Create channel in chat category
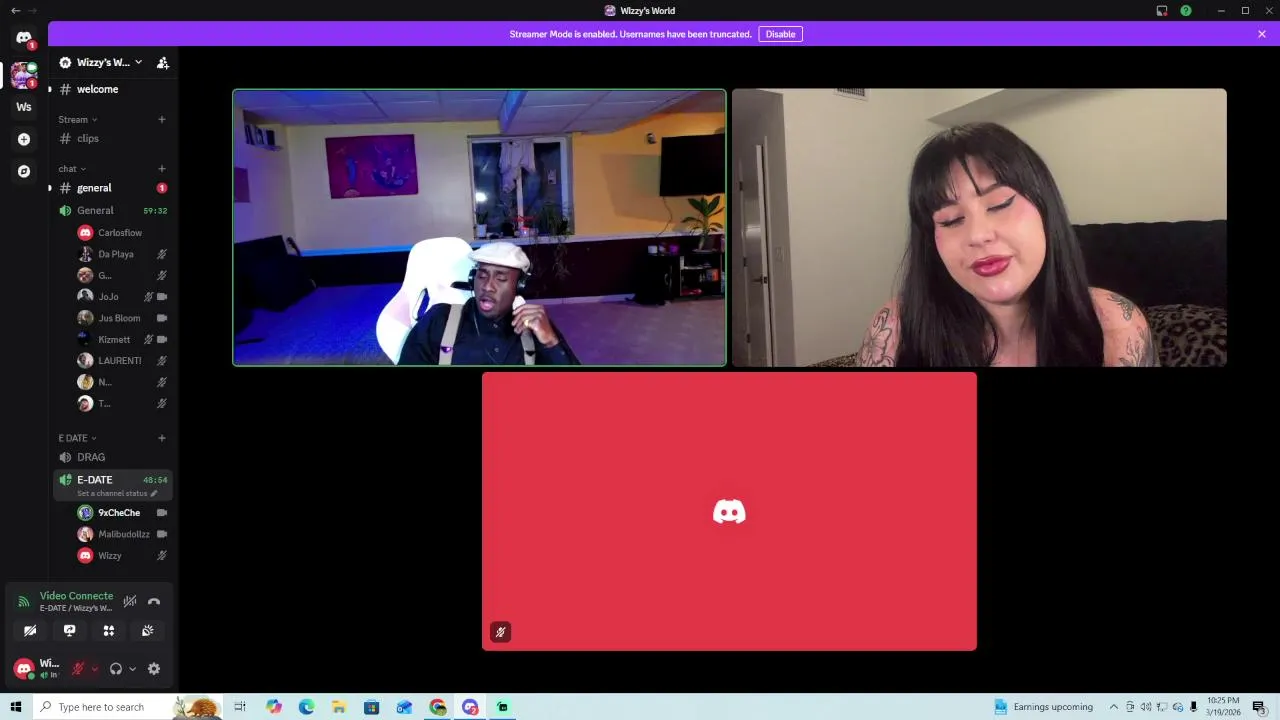The width and height of the screenshot is (1280, 720). point(162,169)
